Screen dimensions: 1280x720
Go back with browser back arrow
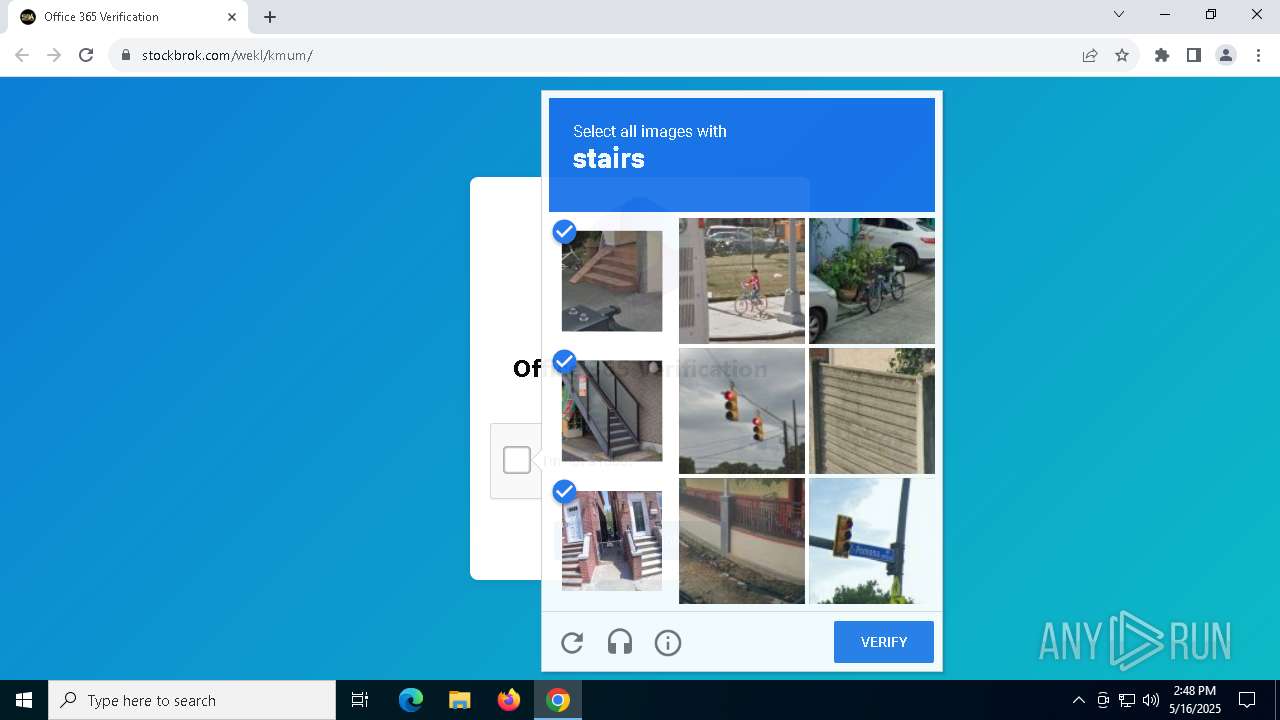coord(22,55)
